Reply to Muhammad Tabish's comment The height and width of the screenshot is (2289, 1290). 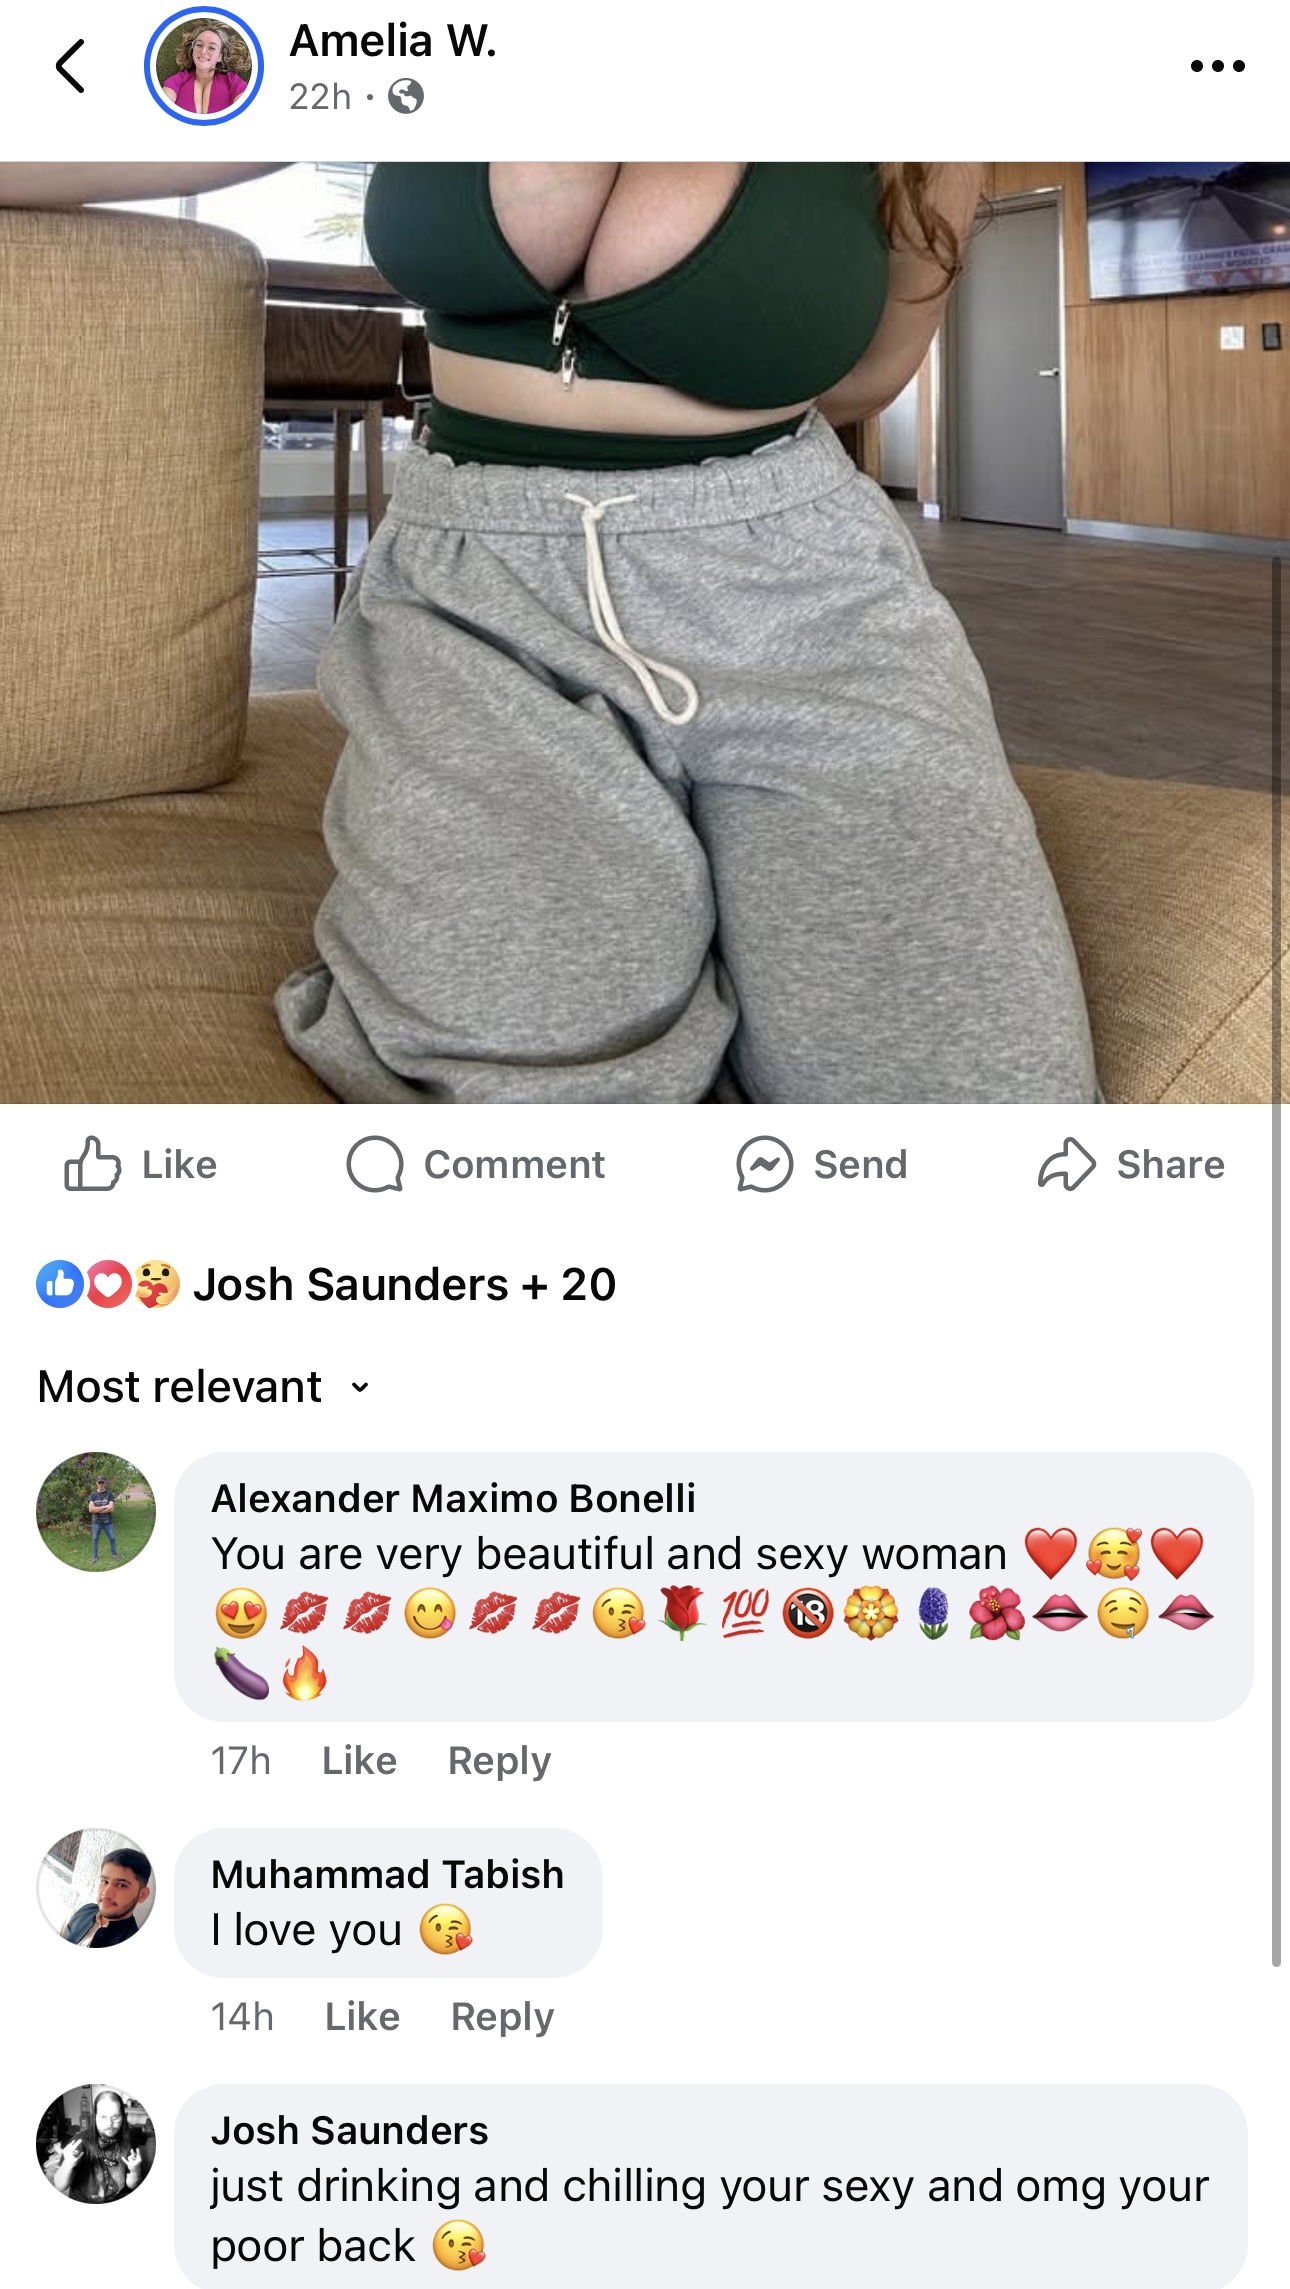[502, 2017]
